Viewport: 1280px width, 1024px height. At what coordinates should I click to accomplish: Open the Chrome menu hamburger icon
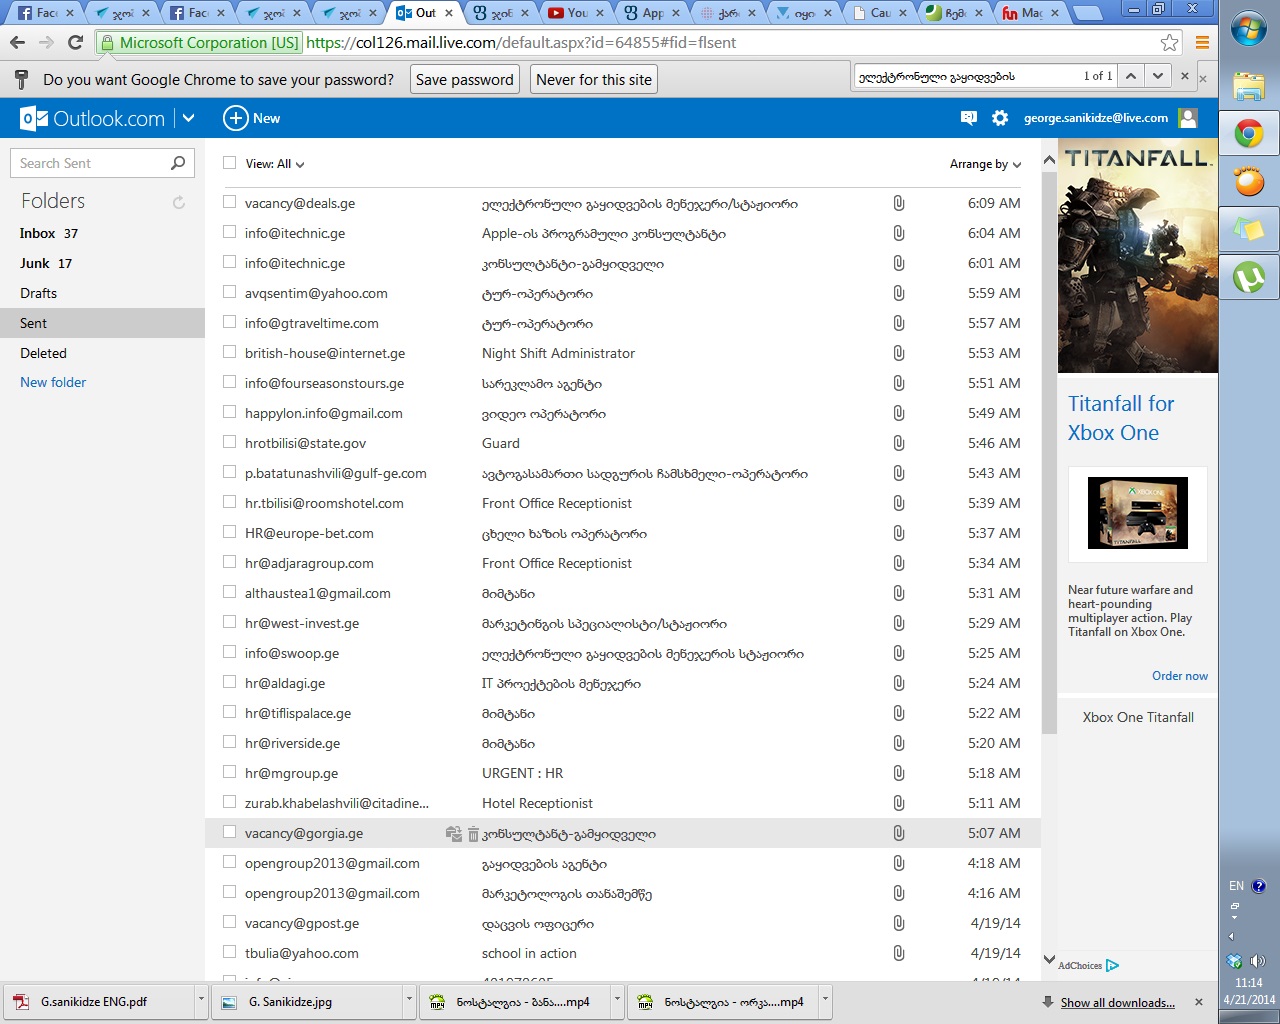1202,42
